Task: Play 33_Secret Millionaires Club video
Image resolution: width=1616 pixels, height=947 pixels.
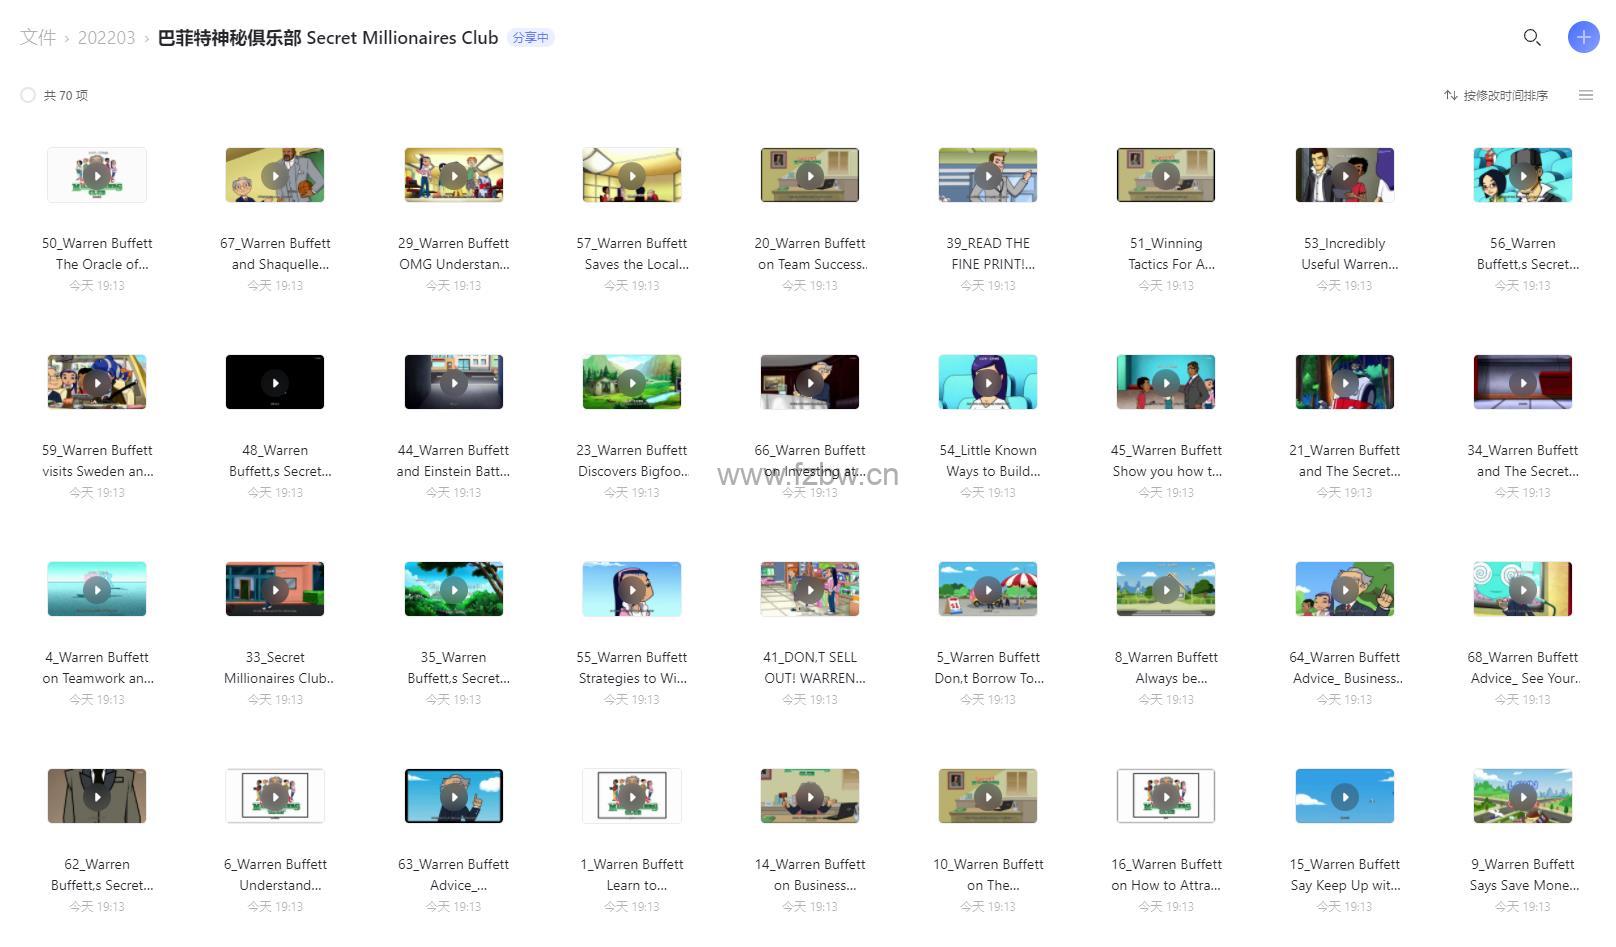Action: click(275, 589)
